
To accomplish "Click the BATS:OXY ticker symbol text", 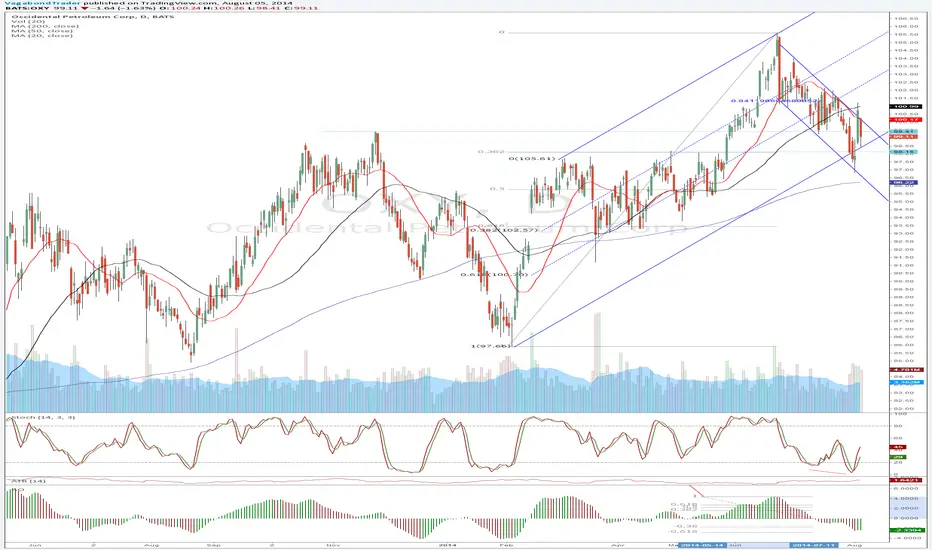I will coord(26,9).
